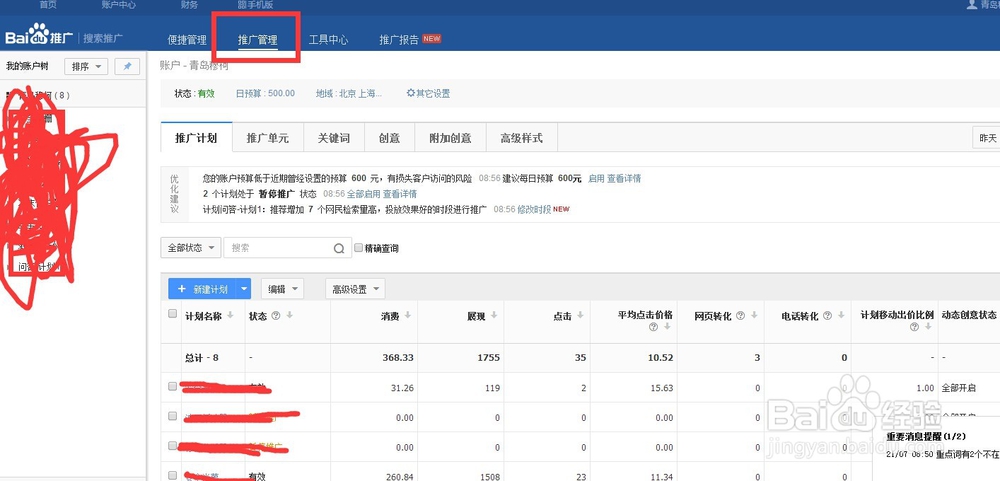Open the 昨天 date range selector
Screen dimensions: 1000x481
pos(986,138)
